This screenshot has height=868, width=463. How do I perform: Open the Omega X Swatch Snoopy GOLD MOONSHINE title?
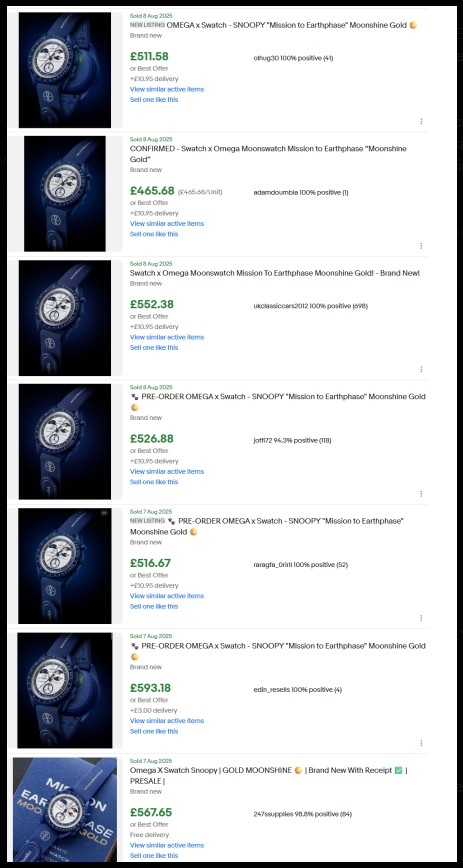pyautogui.click(x=269, y=776)
